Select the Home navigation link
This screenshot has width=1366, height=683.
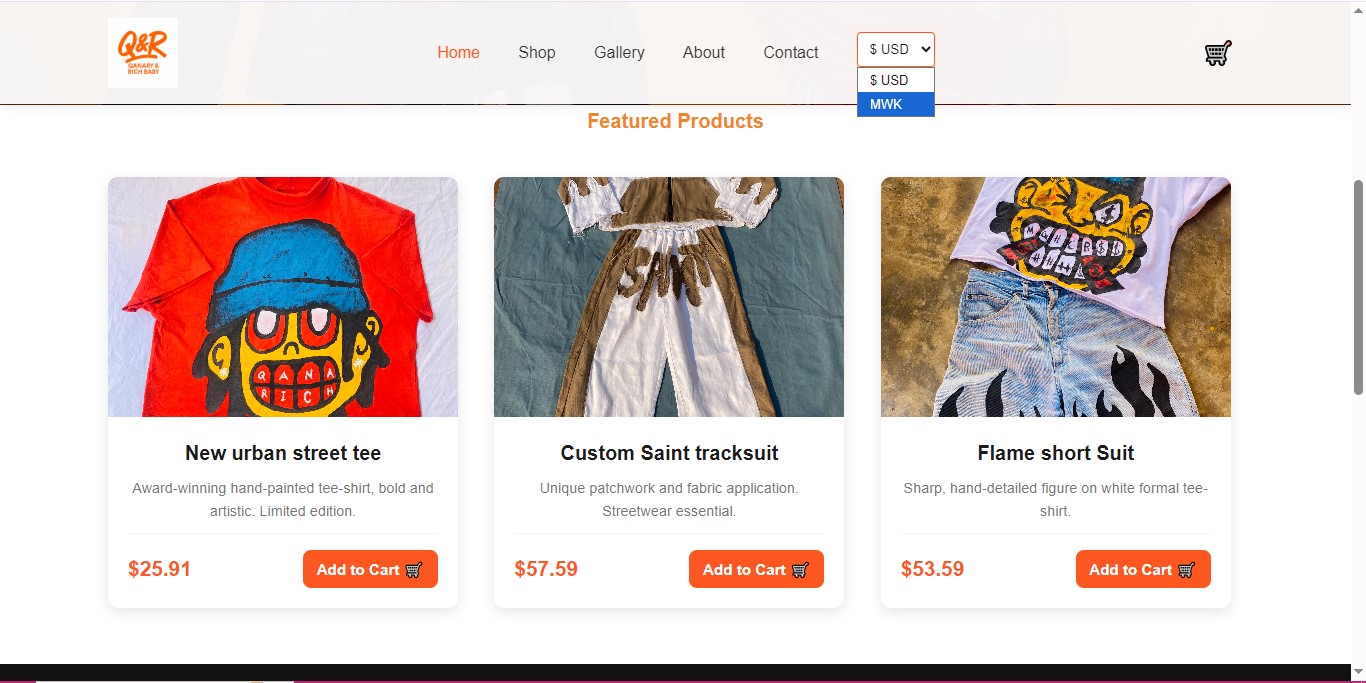tap(457, 52)
